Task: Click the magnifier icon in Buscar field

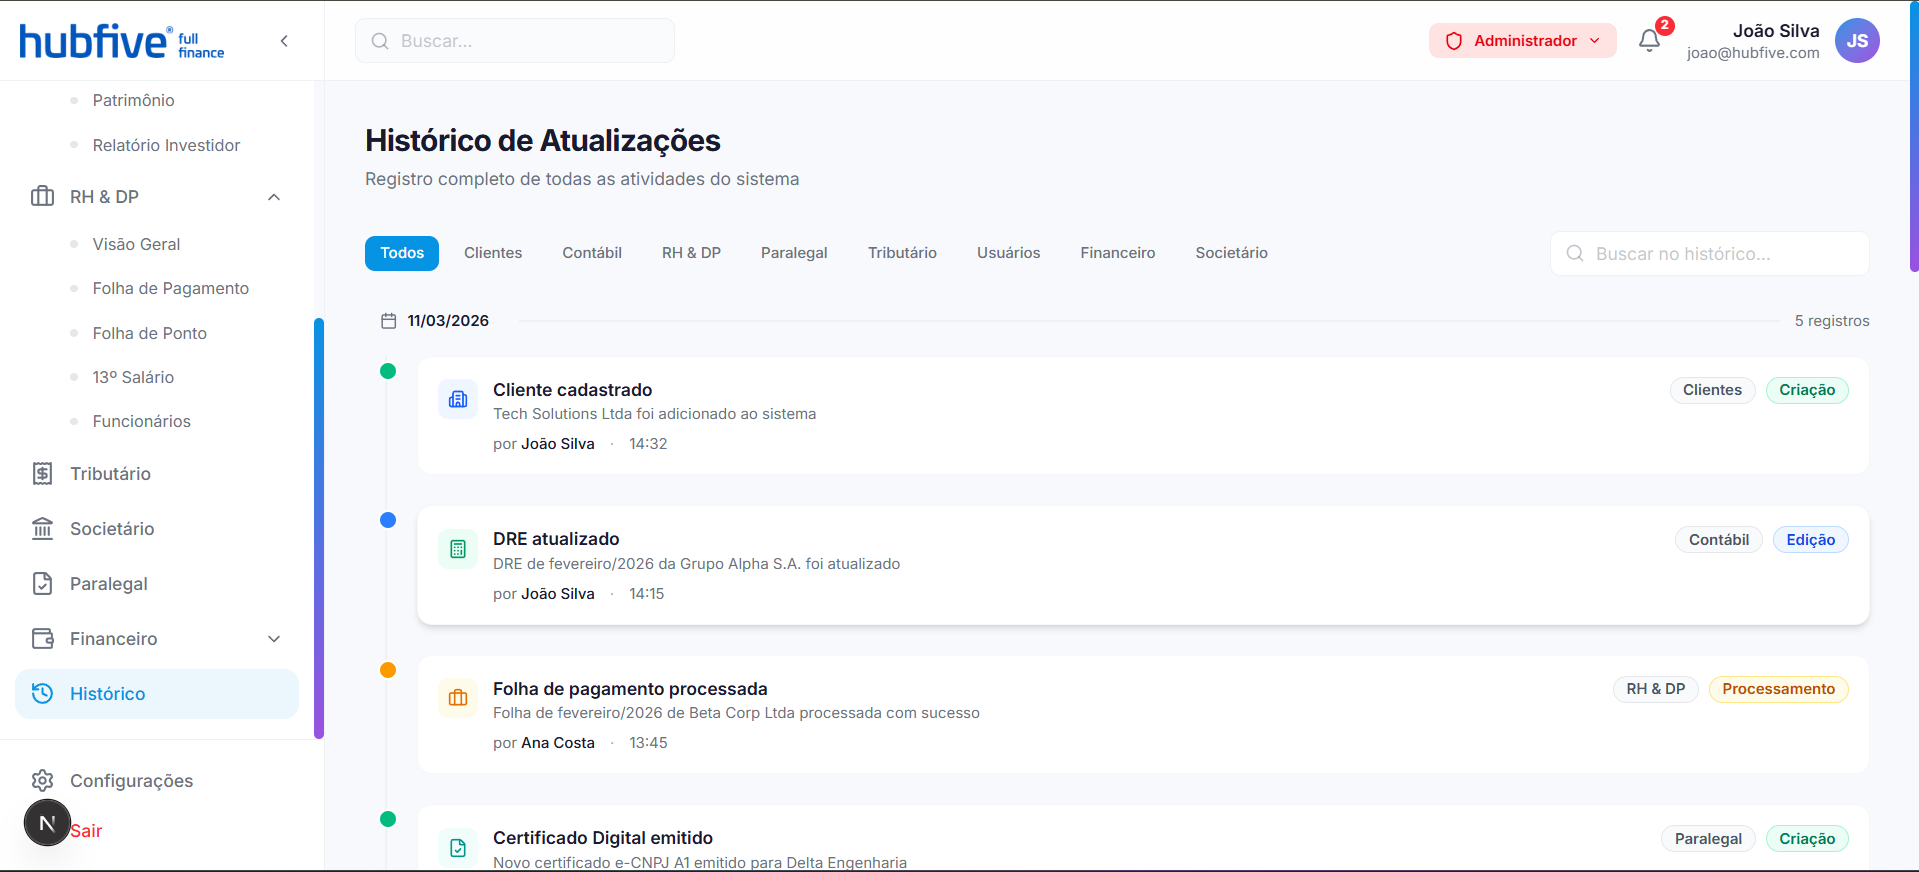Action: tap(380, 41)
